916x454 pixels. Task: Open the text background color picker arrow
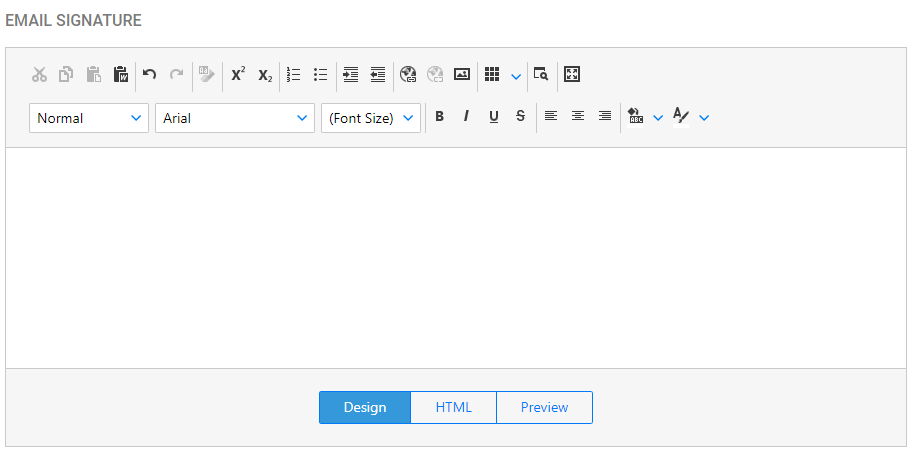(658, 118)
